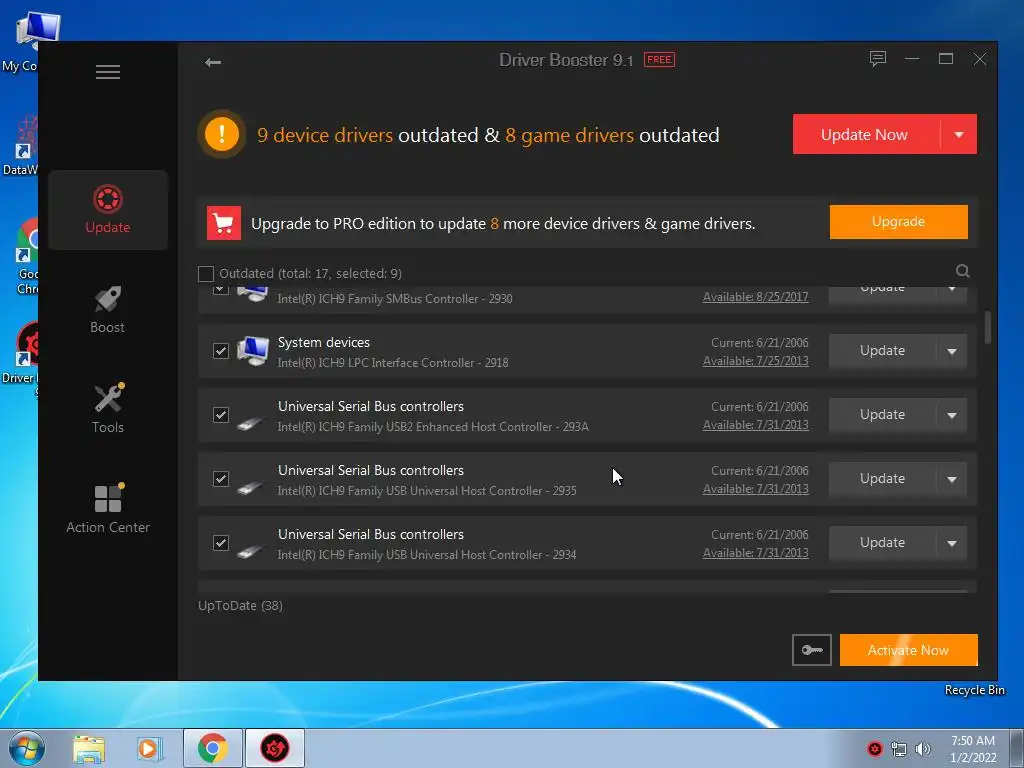Switch to Chrome in the taskbar
The image size is (1024, 768).
coord(212,748)
